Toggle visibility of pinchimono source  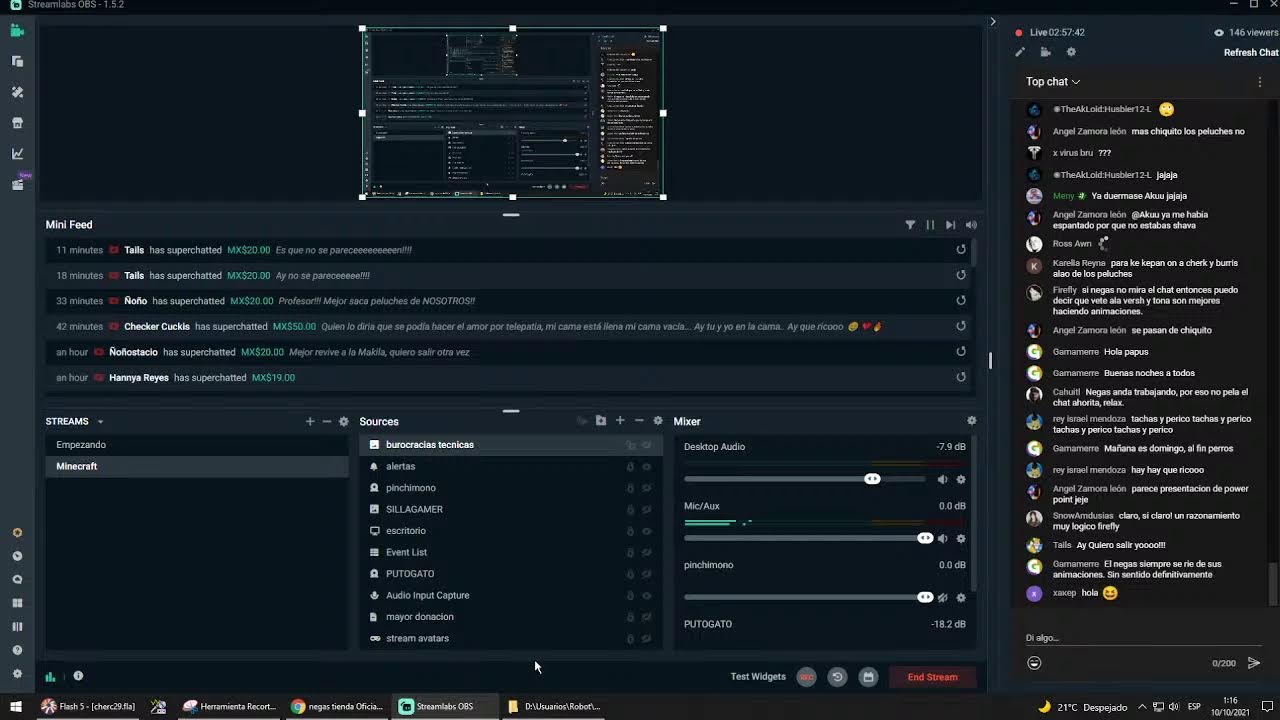click(x=647, y=488)
